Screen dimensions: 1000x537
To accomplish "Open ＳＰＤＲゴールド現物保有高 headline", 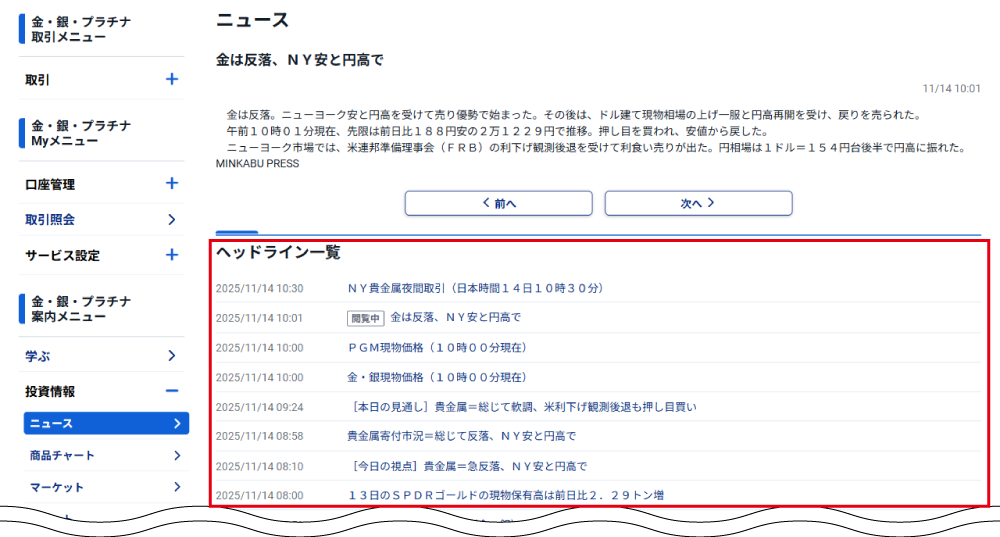I will click(x=505, y=495).
